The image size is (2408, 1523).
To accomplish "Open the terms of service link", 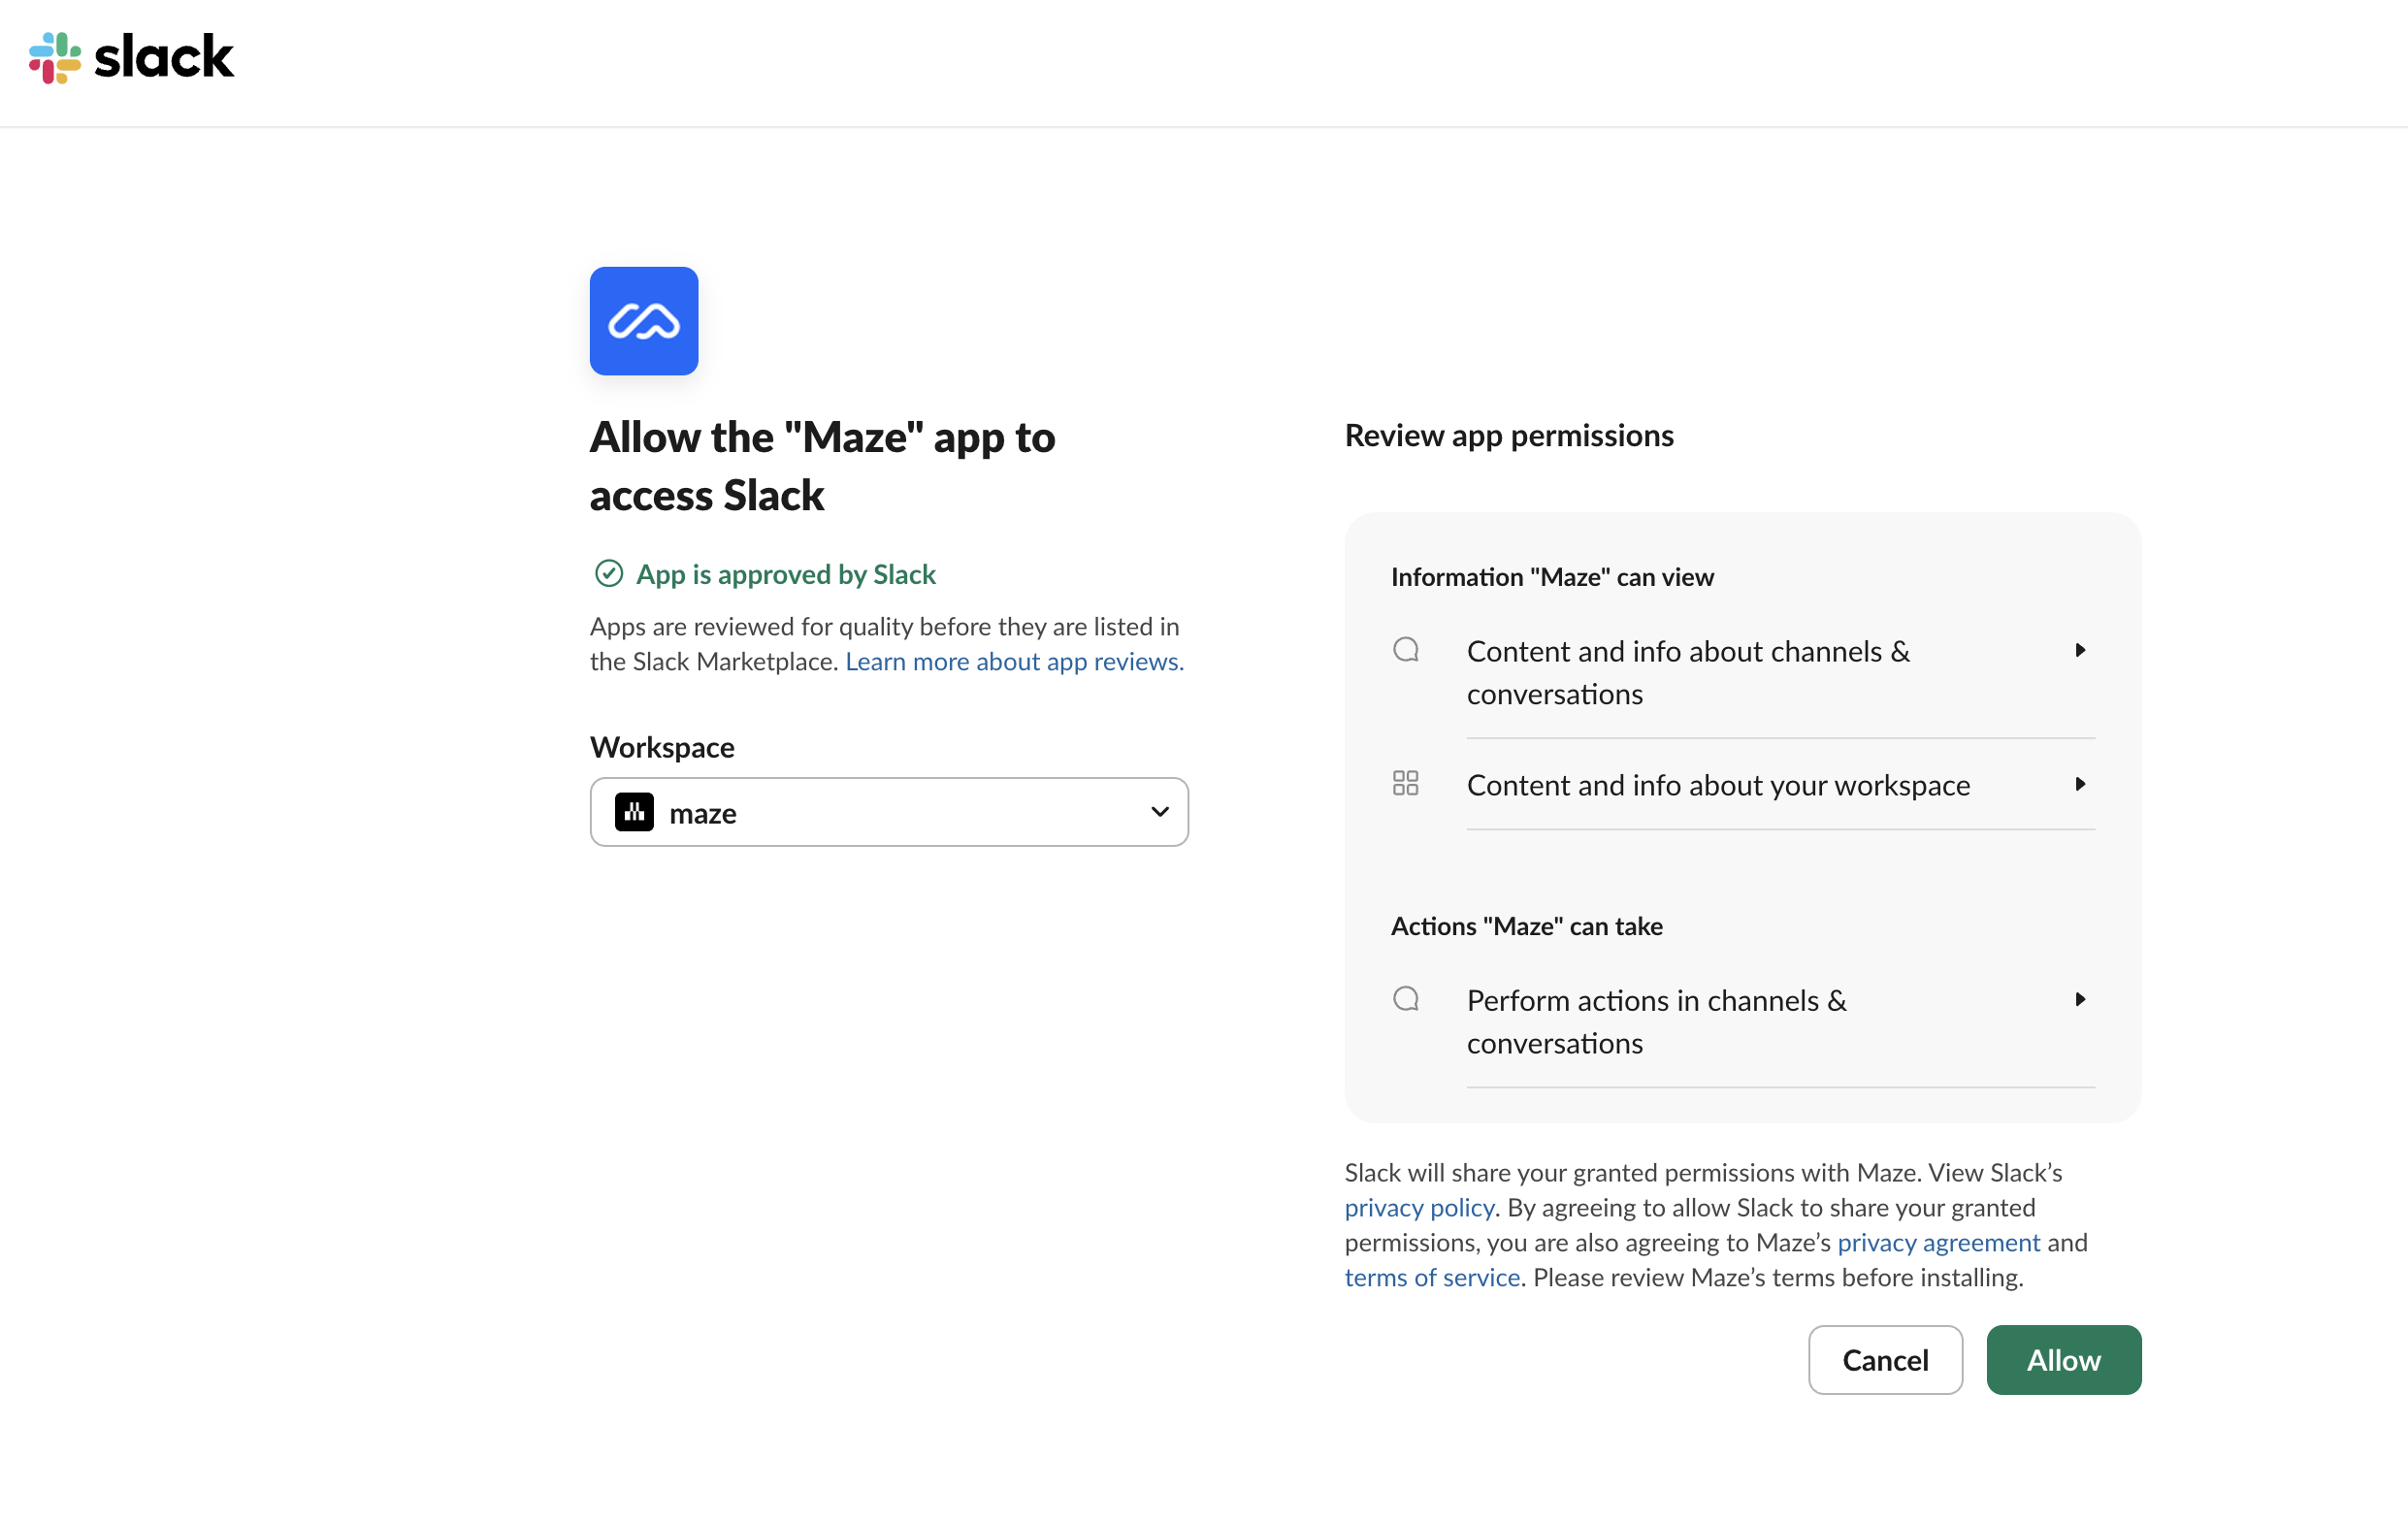I will click(1431, 1278).
